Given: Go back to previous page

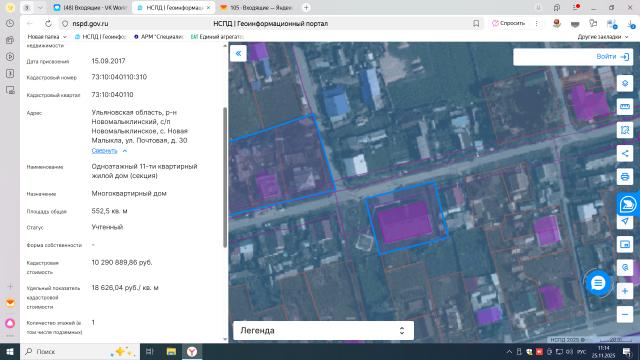Looking at the screenshot, I should point(30,24).
